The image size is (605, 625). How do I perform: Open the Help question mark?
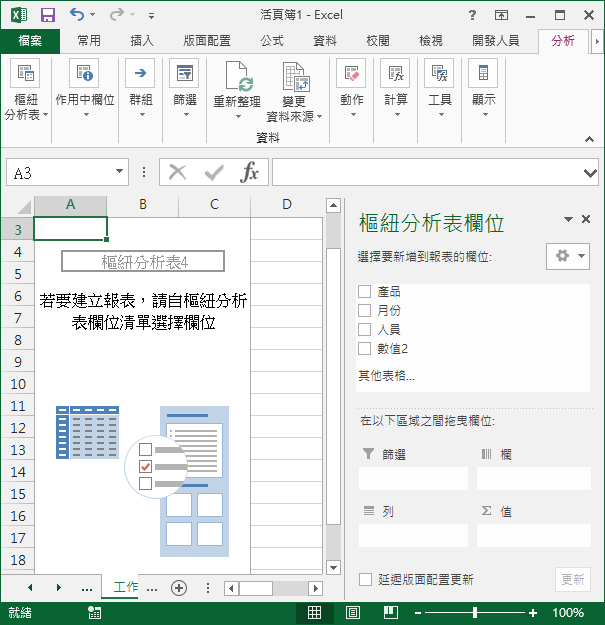[472, 15]
